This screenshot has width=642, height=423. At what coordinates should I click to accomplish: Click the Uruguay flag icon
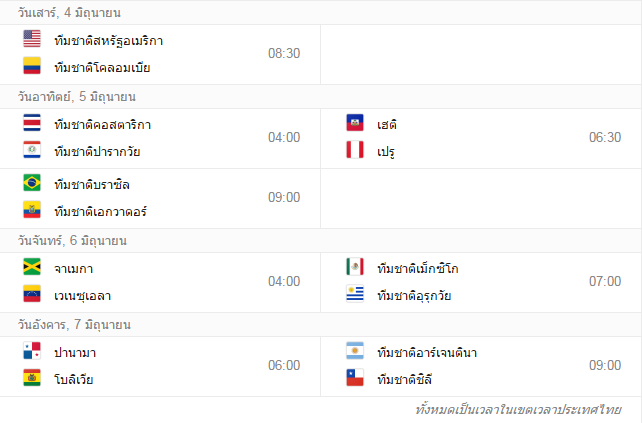355,295
